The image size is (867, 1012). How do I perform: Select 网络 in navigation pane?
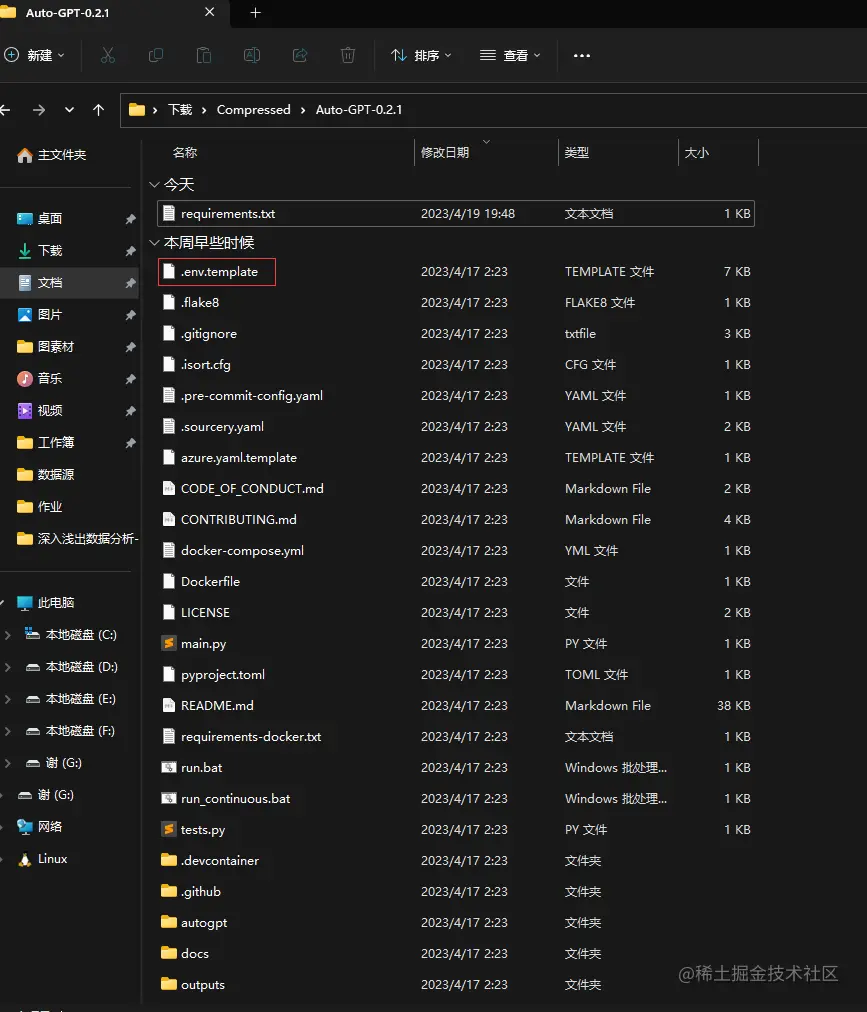39,827
